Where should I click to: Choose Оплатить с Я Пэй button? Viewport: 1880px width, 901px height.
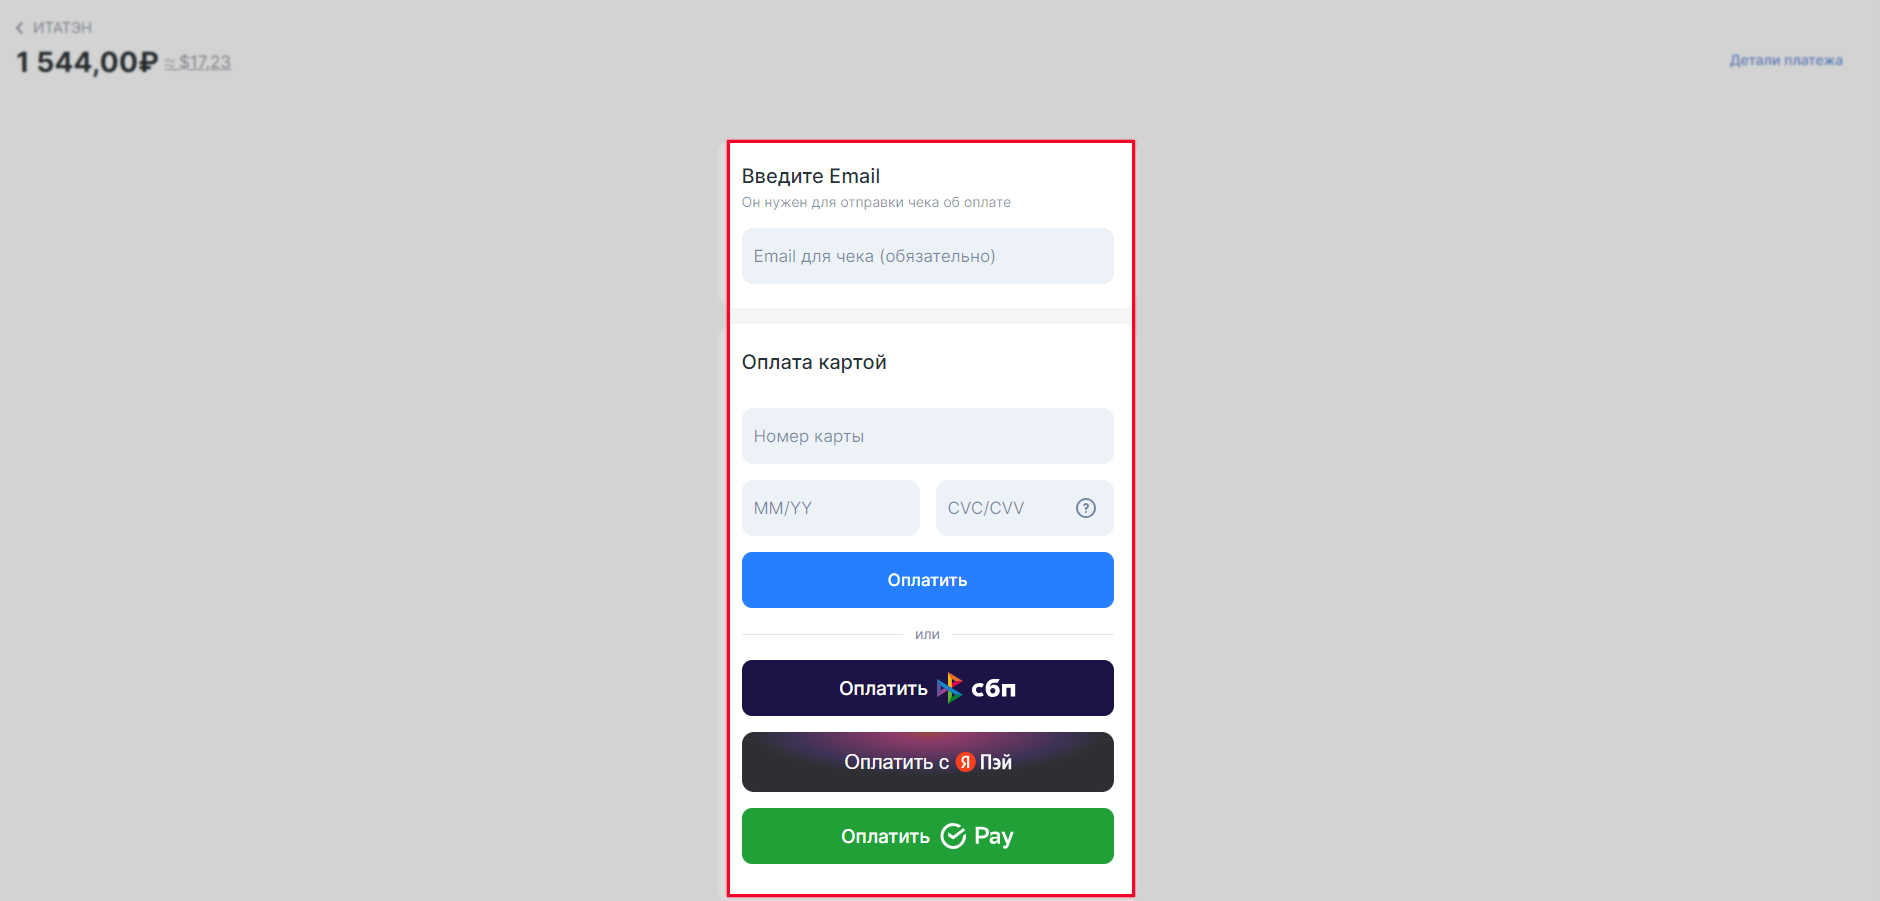point(928,762)
